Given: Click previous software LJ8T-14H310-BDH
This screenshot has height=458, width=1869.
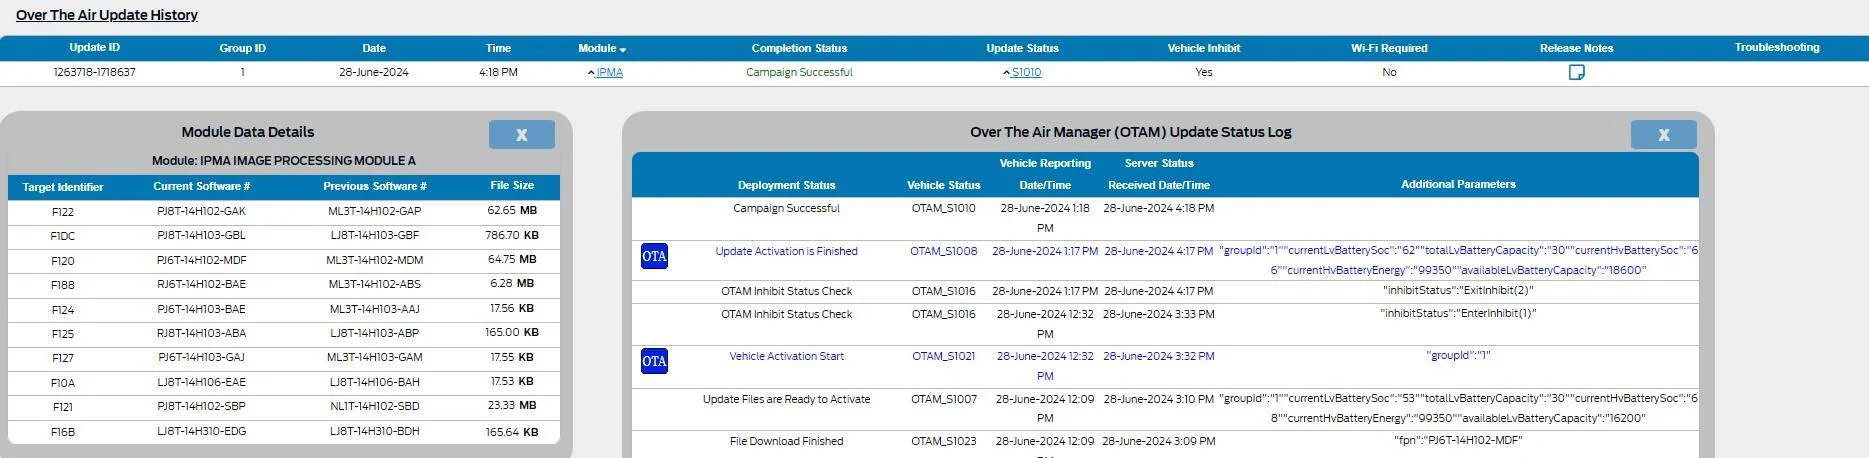Looking at the screenshot, I should [374, 431].
